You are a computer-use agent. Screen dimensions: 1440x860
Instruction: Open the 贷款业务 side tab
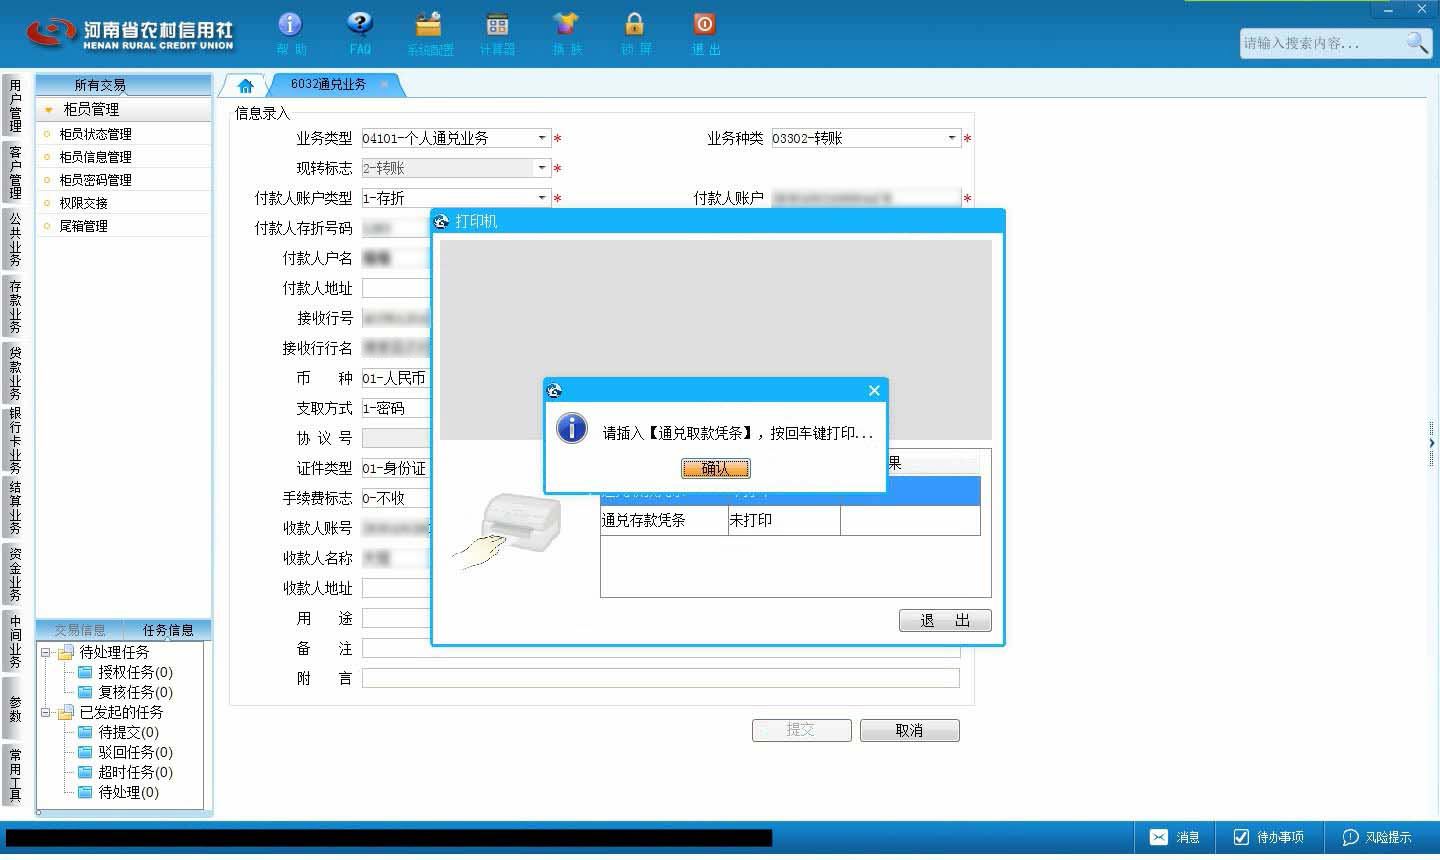[x=15, y=373]
